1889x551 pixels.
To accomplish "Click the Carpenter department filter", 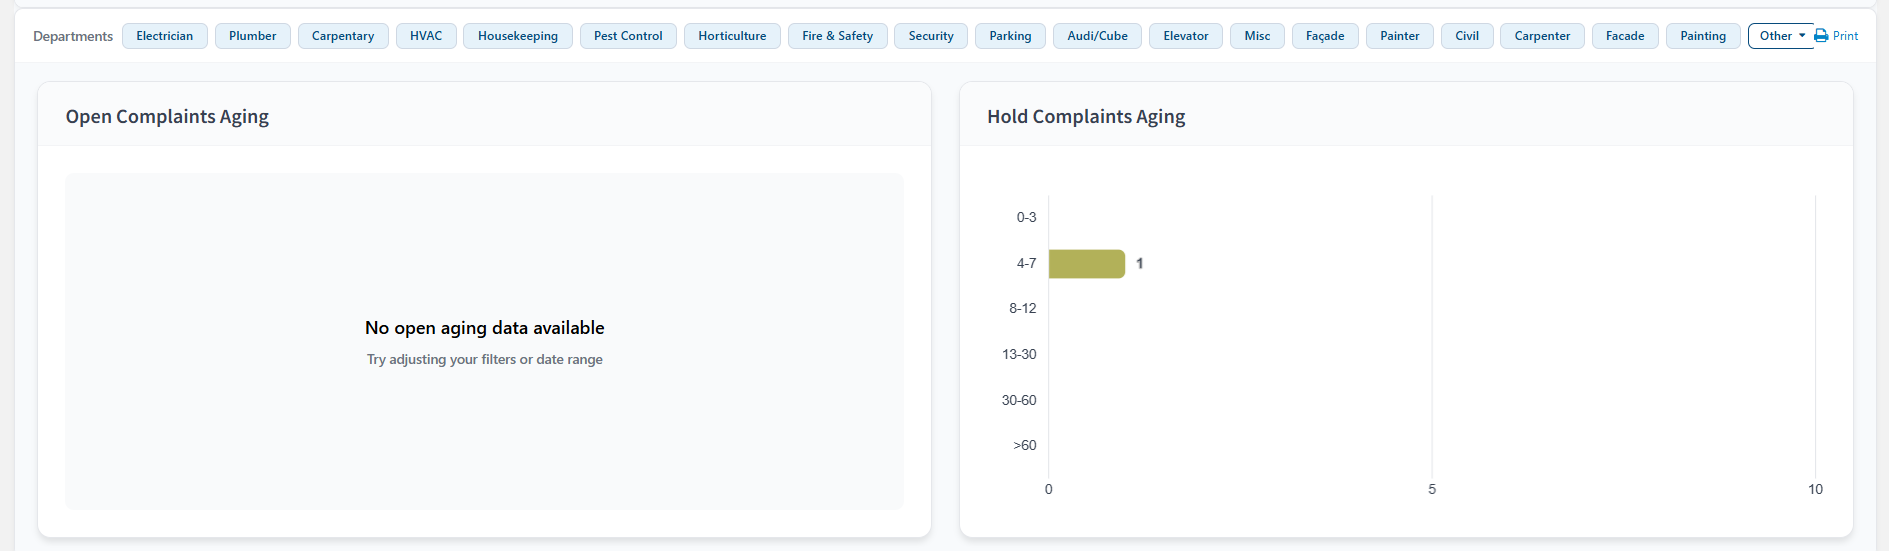I will pos(1542,36).
